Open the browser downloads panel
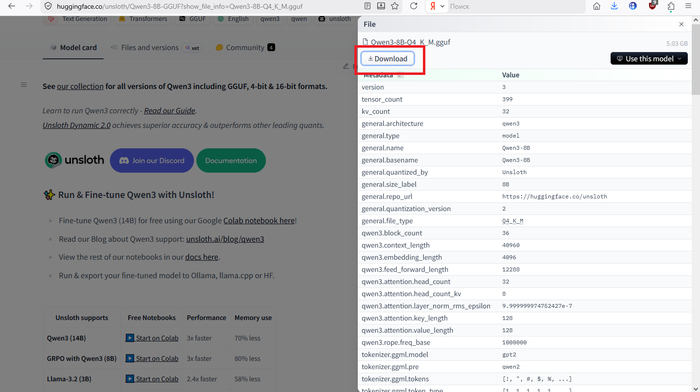This screenshot has height=392, width=700. 614,6
